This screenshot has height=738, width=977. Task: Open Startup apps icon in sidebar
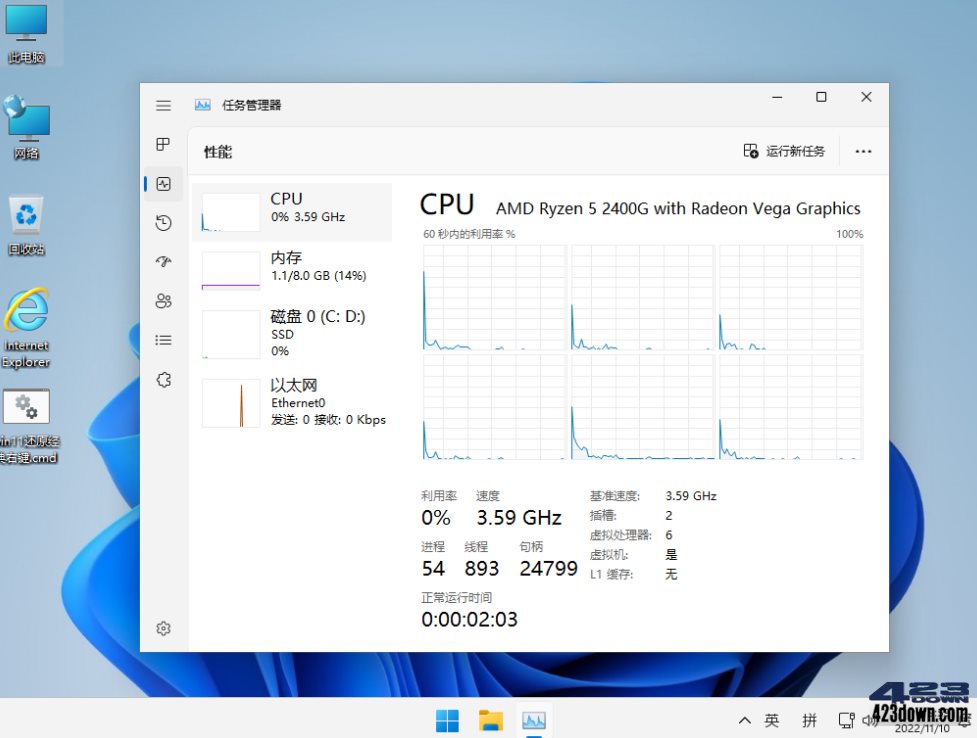(163, 262)
